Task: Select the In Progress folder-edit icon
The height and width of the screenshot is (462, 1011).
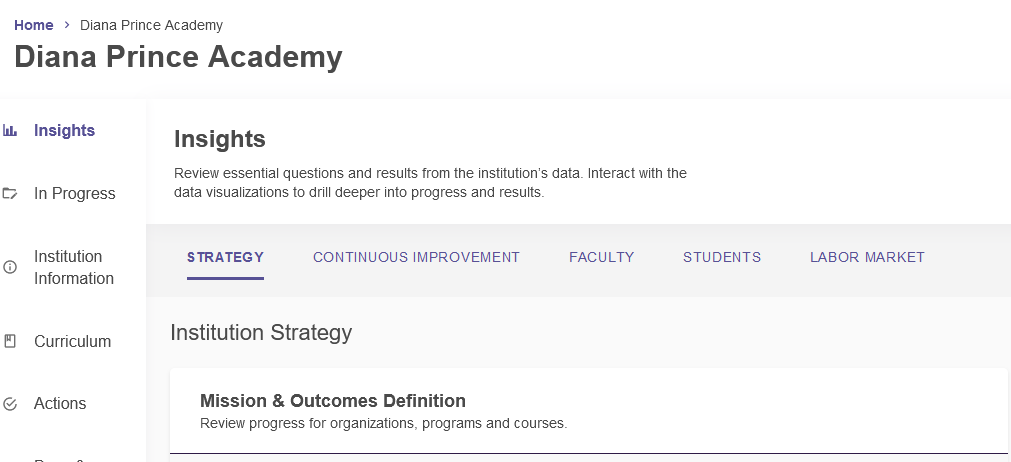Action: coord(10,193)
